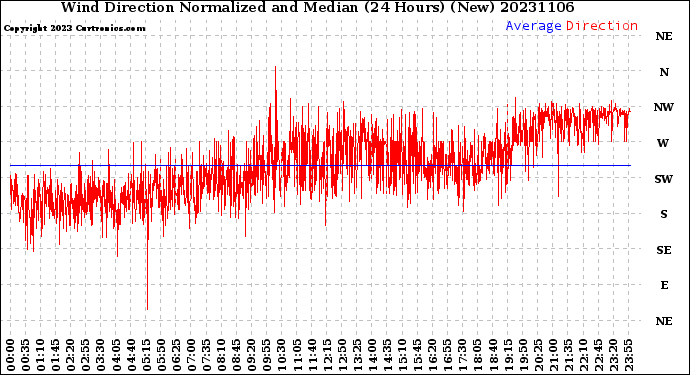The height and width of the screenshot is (375, 690).
Task: Click the 22:10 time axis label
Action: point(583,355)
